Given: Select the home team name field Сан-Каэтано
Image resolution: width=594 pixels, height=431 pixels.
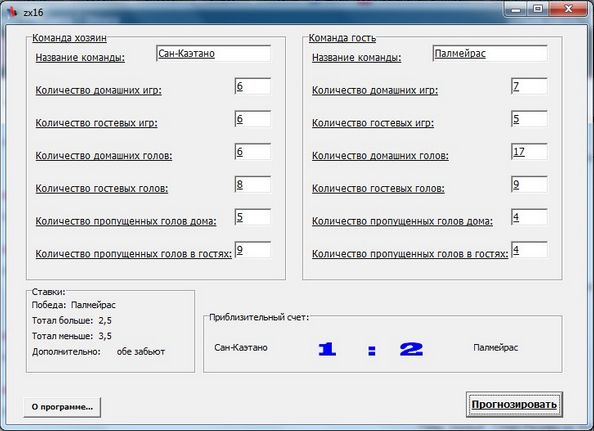Looking at the screenshot, I should click(214, 53).
